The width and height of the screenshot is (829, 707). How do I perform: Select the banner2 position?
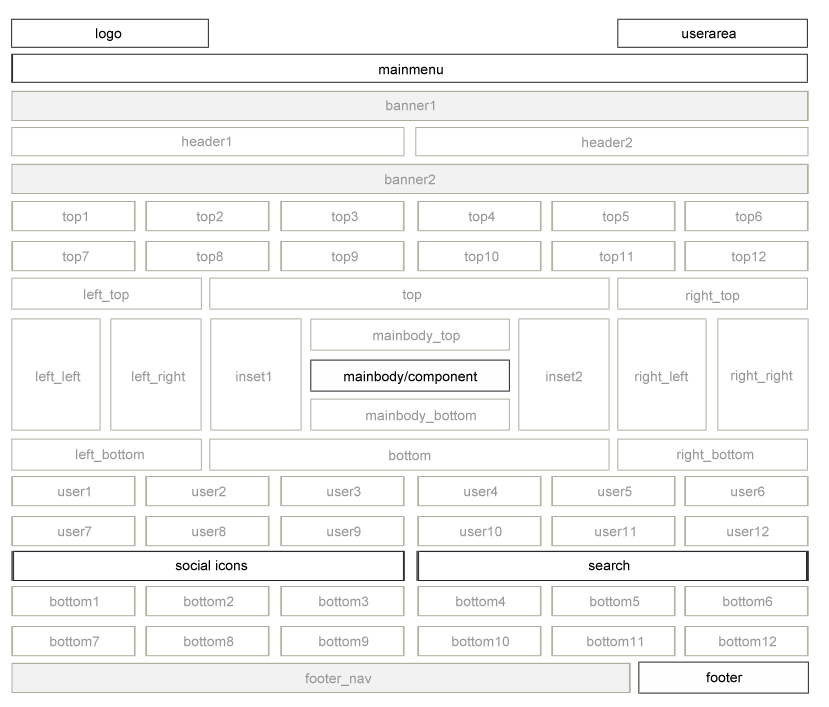(x=410, y=179)
